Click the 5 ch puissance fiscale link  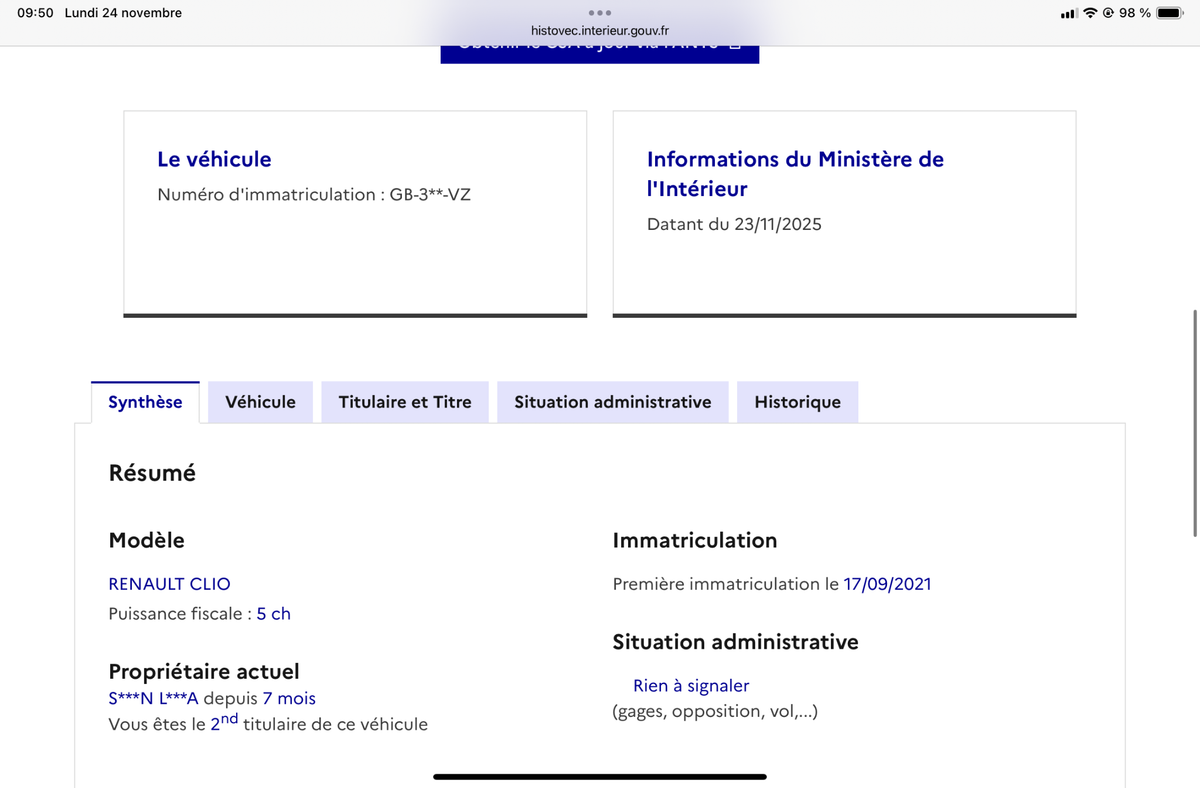[x=273, y=613]
